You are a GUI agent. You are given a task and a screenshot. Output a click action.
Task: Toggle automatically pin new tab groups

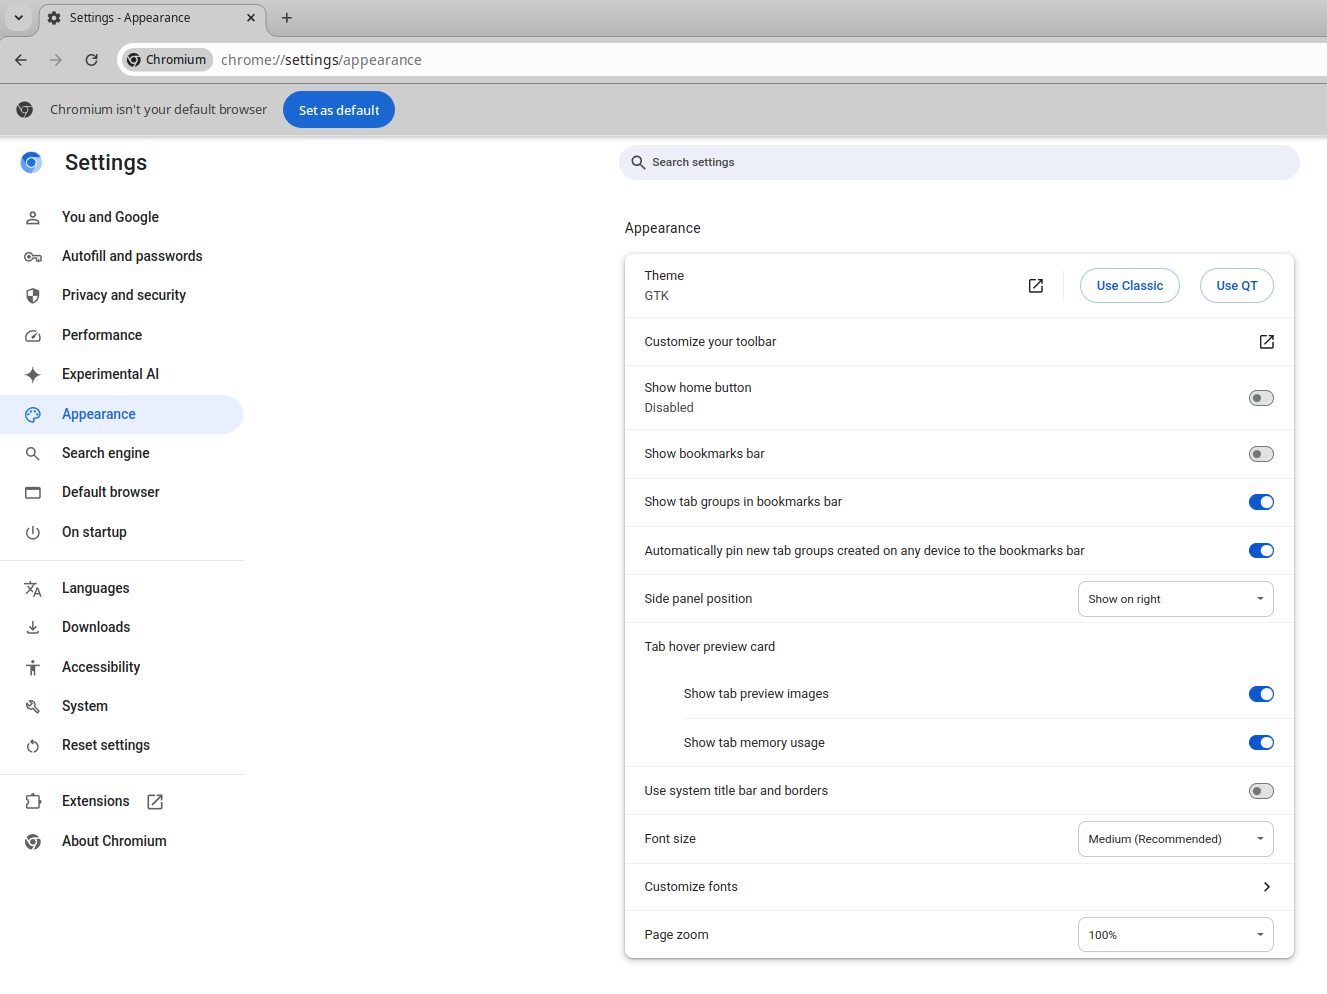point(1261,551)
